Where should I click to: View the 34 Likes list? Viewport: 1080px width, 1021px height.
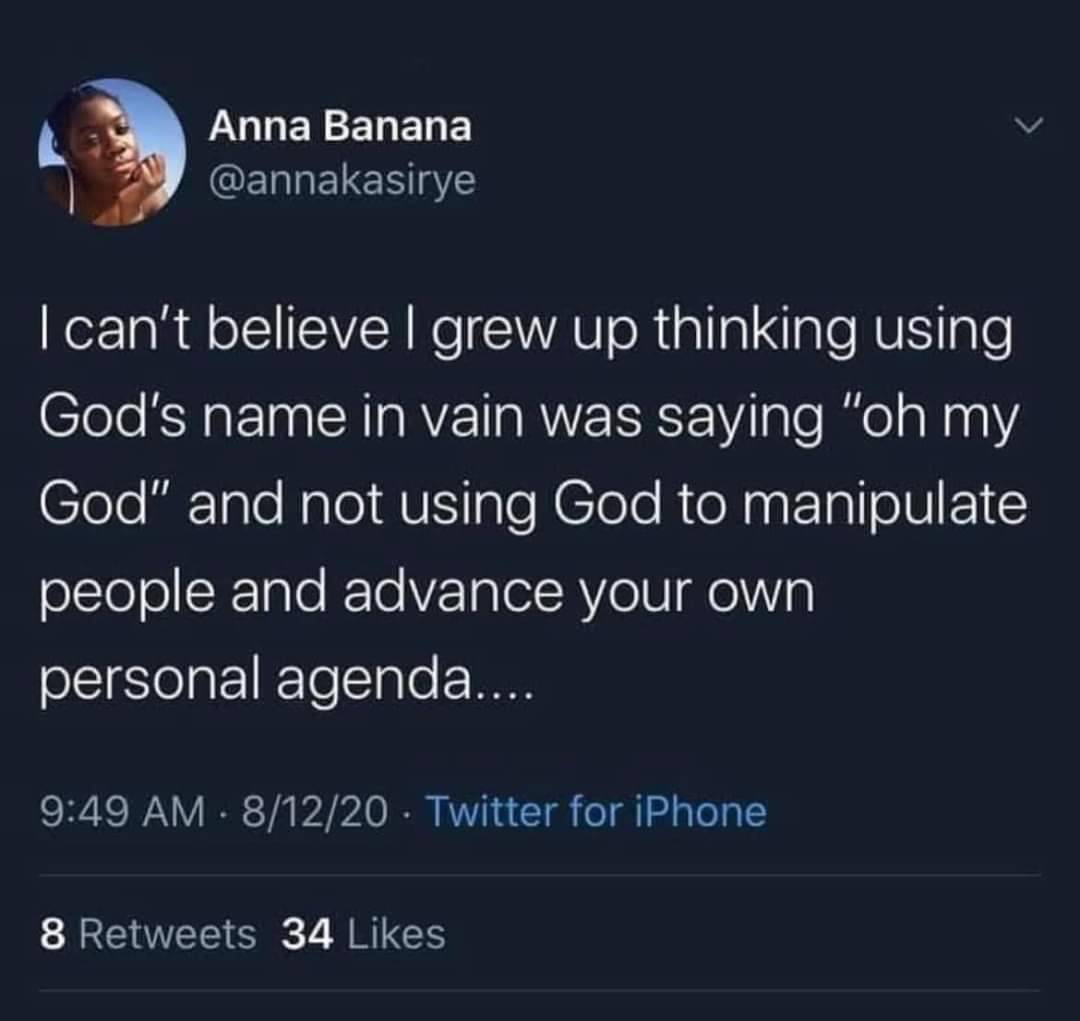(x=364, y=934)
